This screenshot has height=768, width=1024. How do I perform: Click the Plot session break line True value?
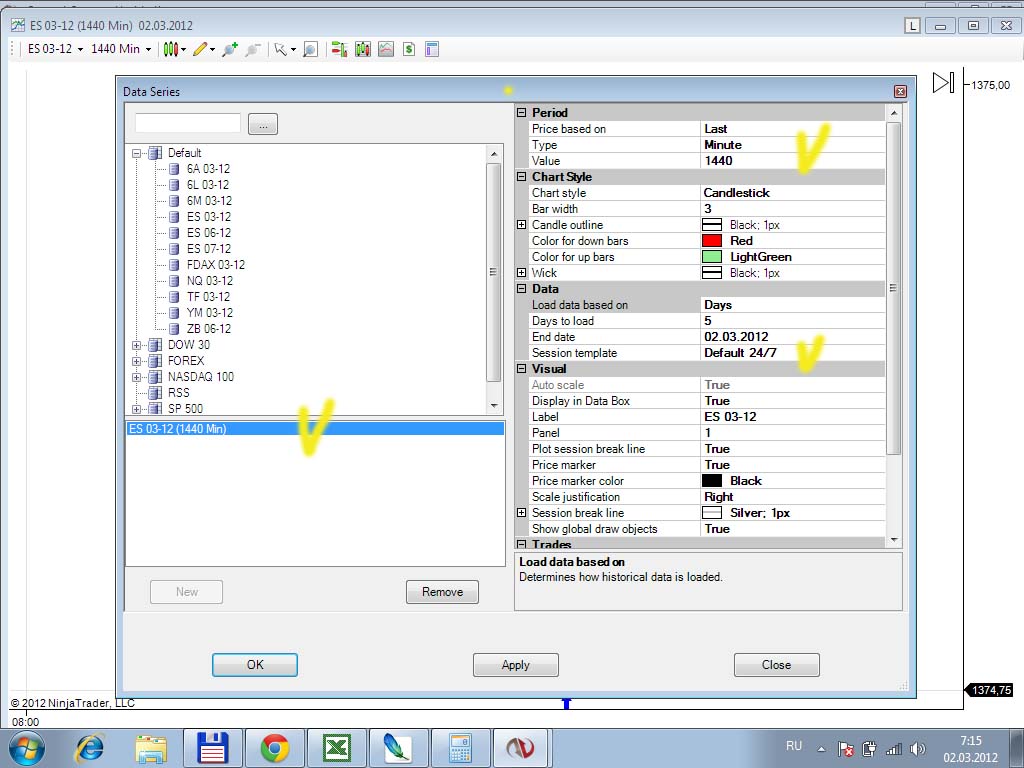(x=793, y=449)
